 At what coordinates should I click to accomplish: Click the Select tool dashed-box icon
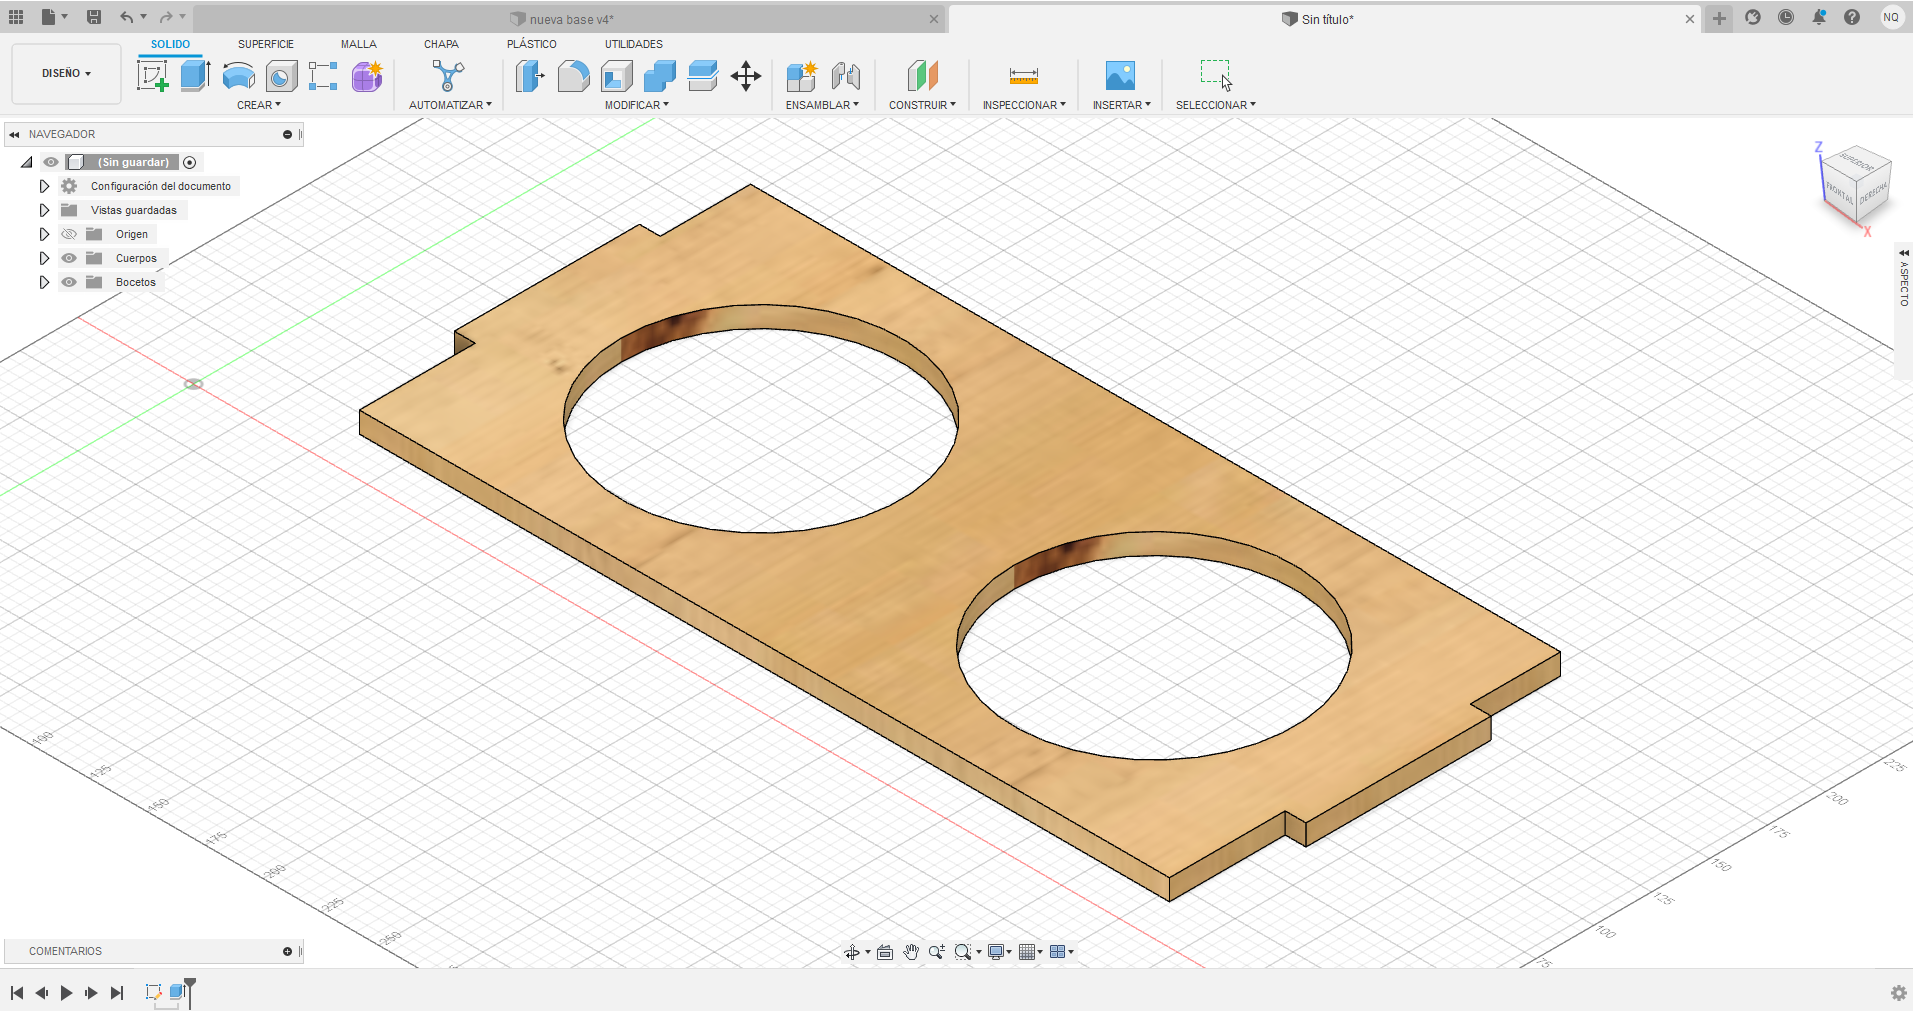pyautogui.click(x=1216, y=76)
